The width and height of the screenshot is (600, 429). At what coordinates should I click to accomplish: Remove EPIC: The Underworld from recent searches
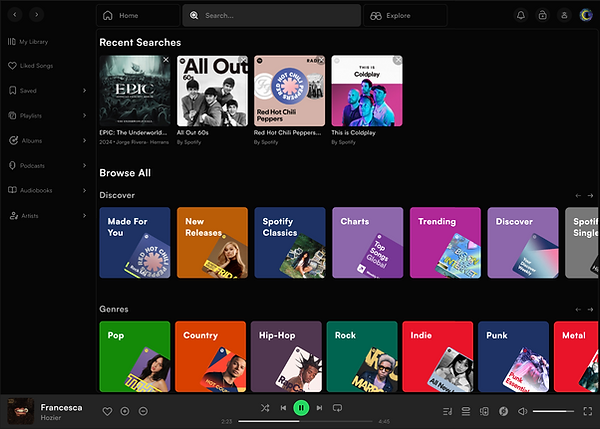click(166, 60)
